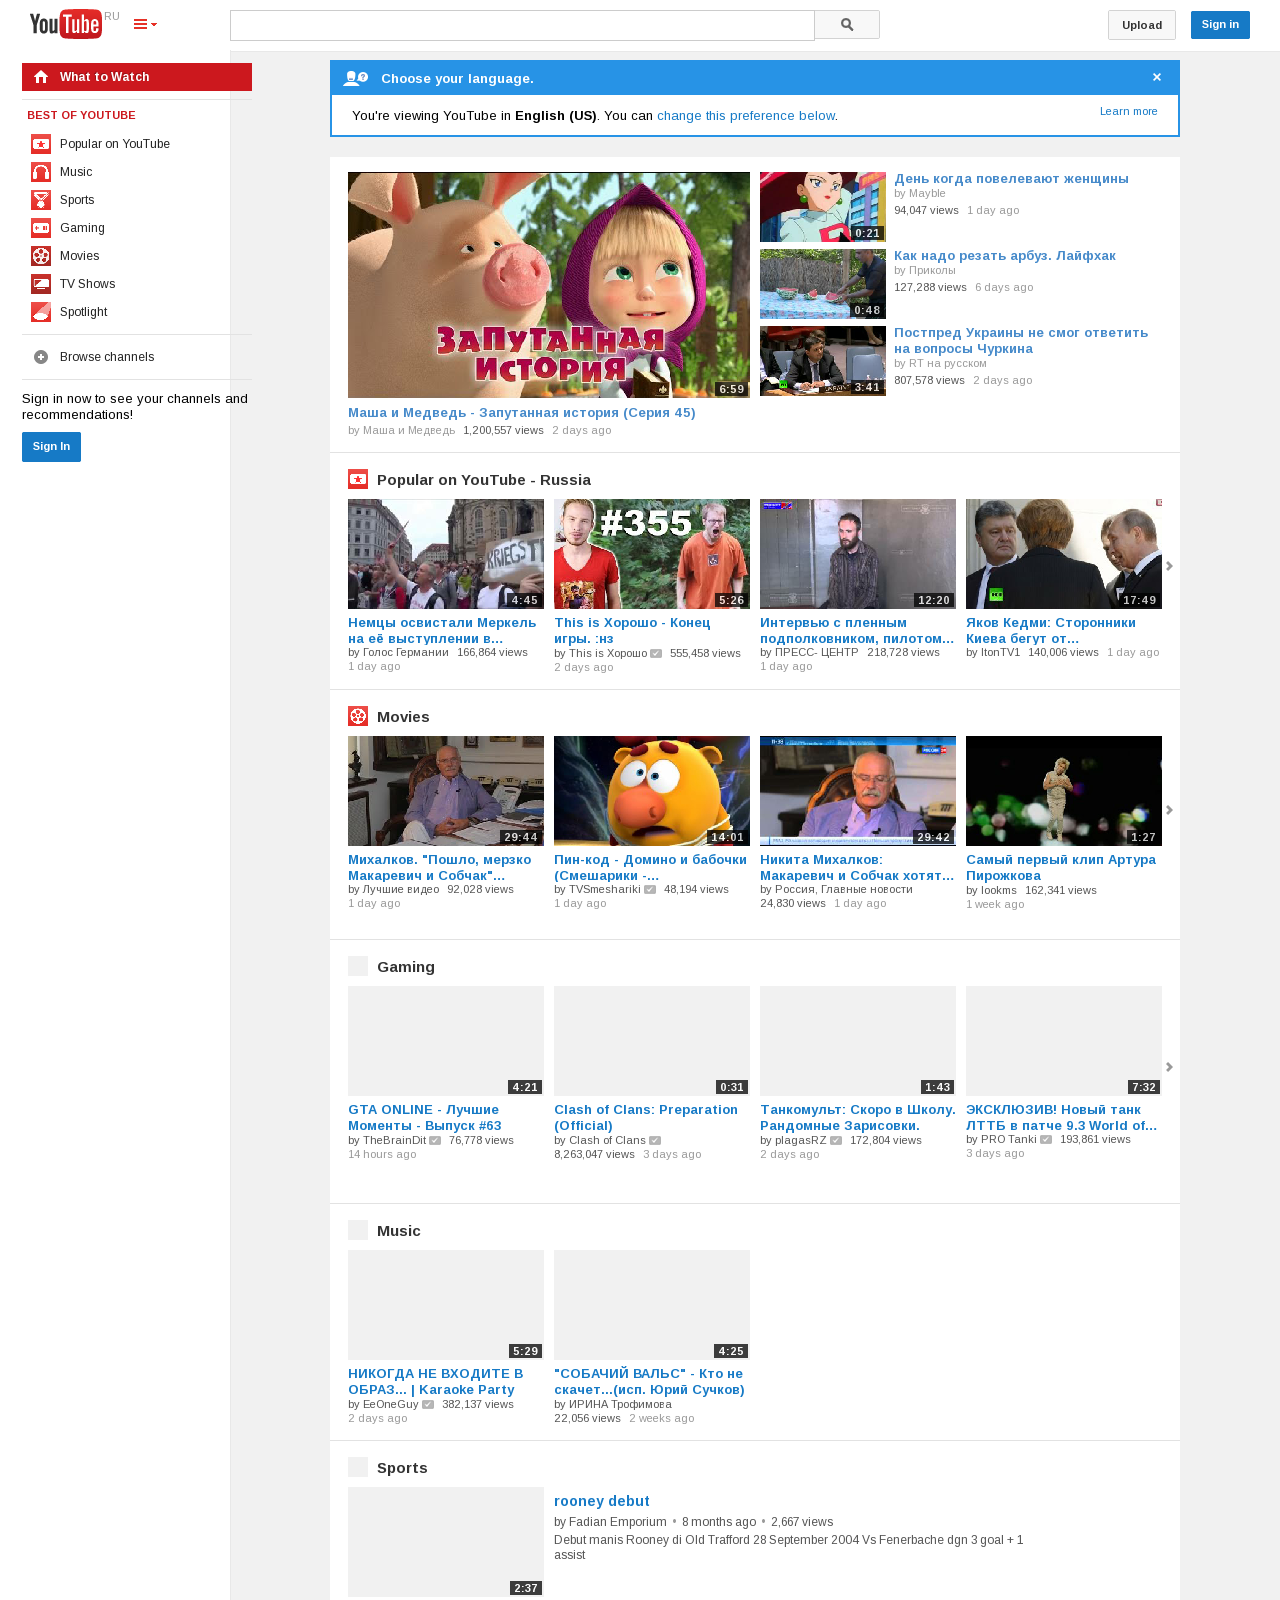Screen dimensions: 1280x1600
Task: Open ЭКСКЛЮЗИВ! Новый танк video thumbnail
Action: click(1064, 1041)
